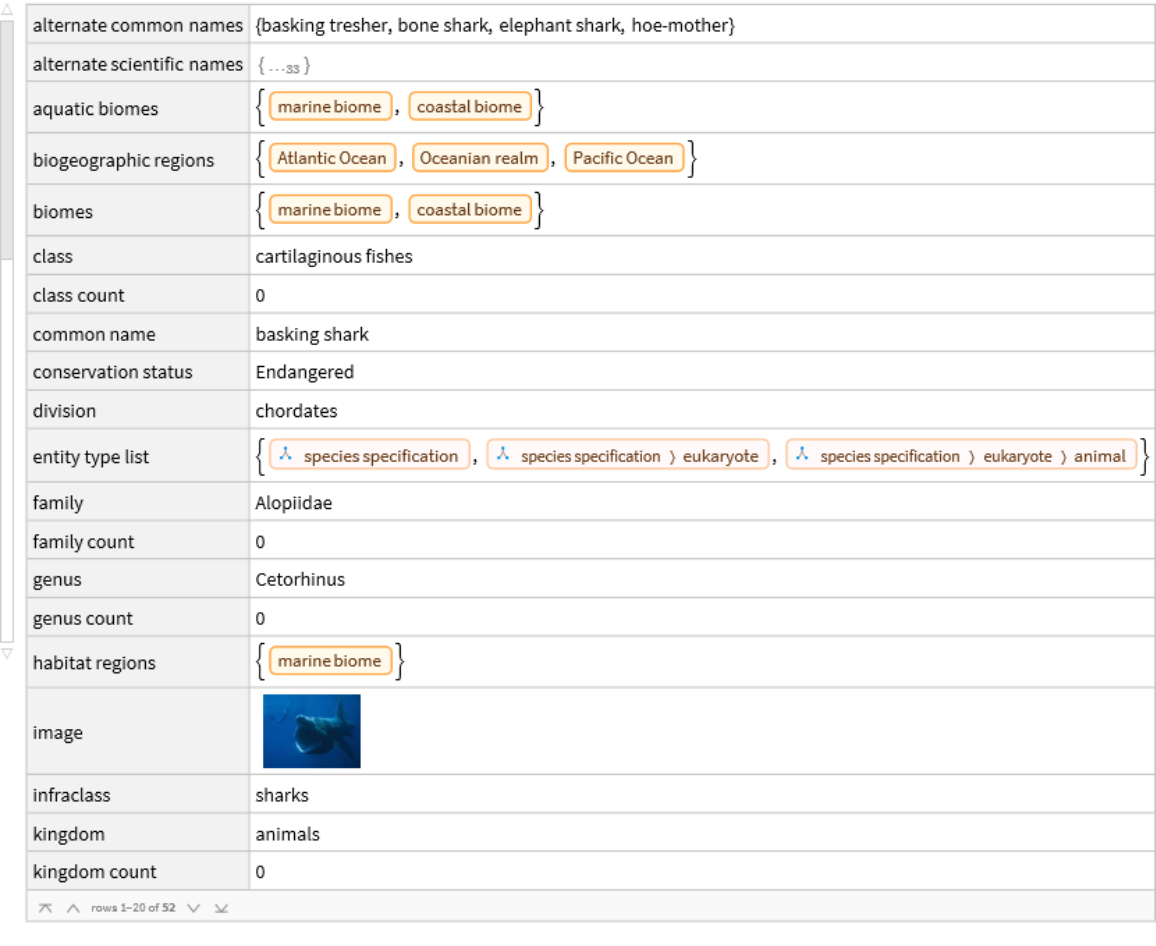Viewport: 1156px width, 946px height.
Task: Click the Atlantic Ocean entity
Action: tap(331, 158)
